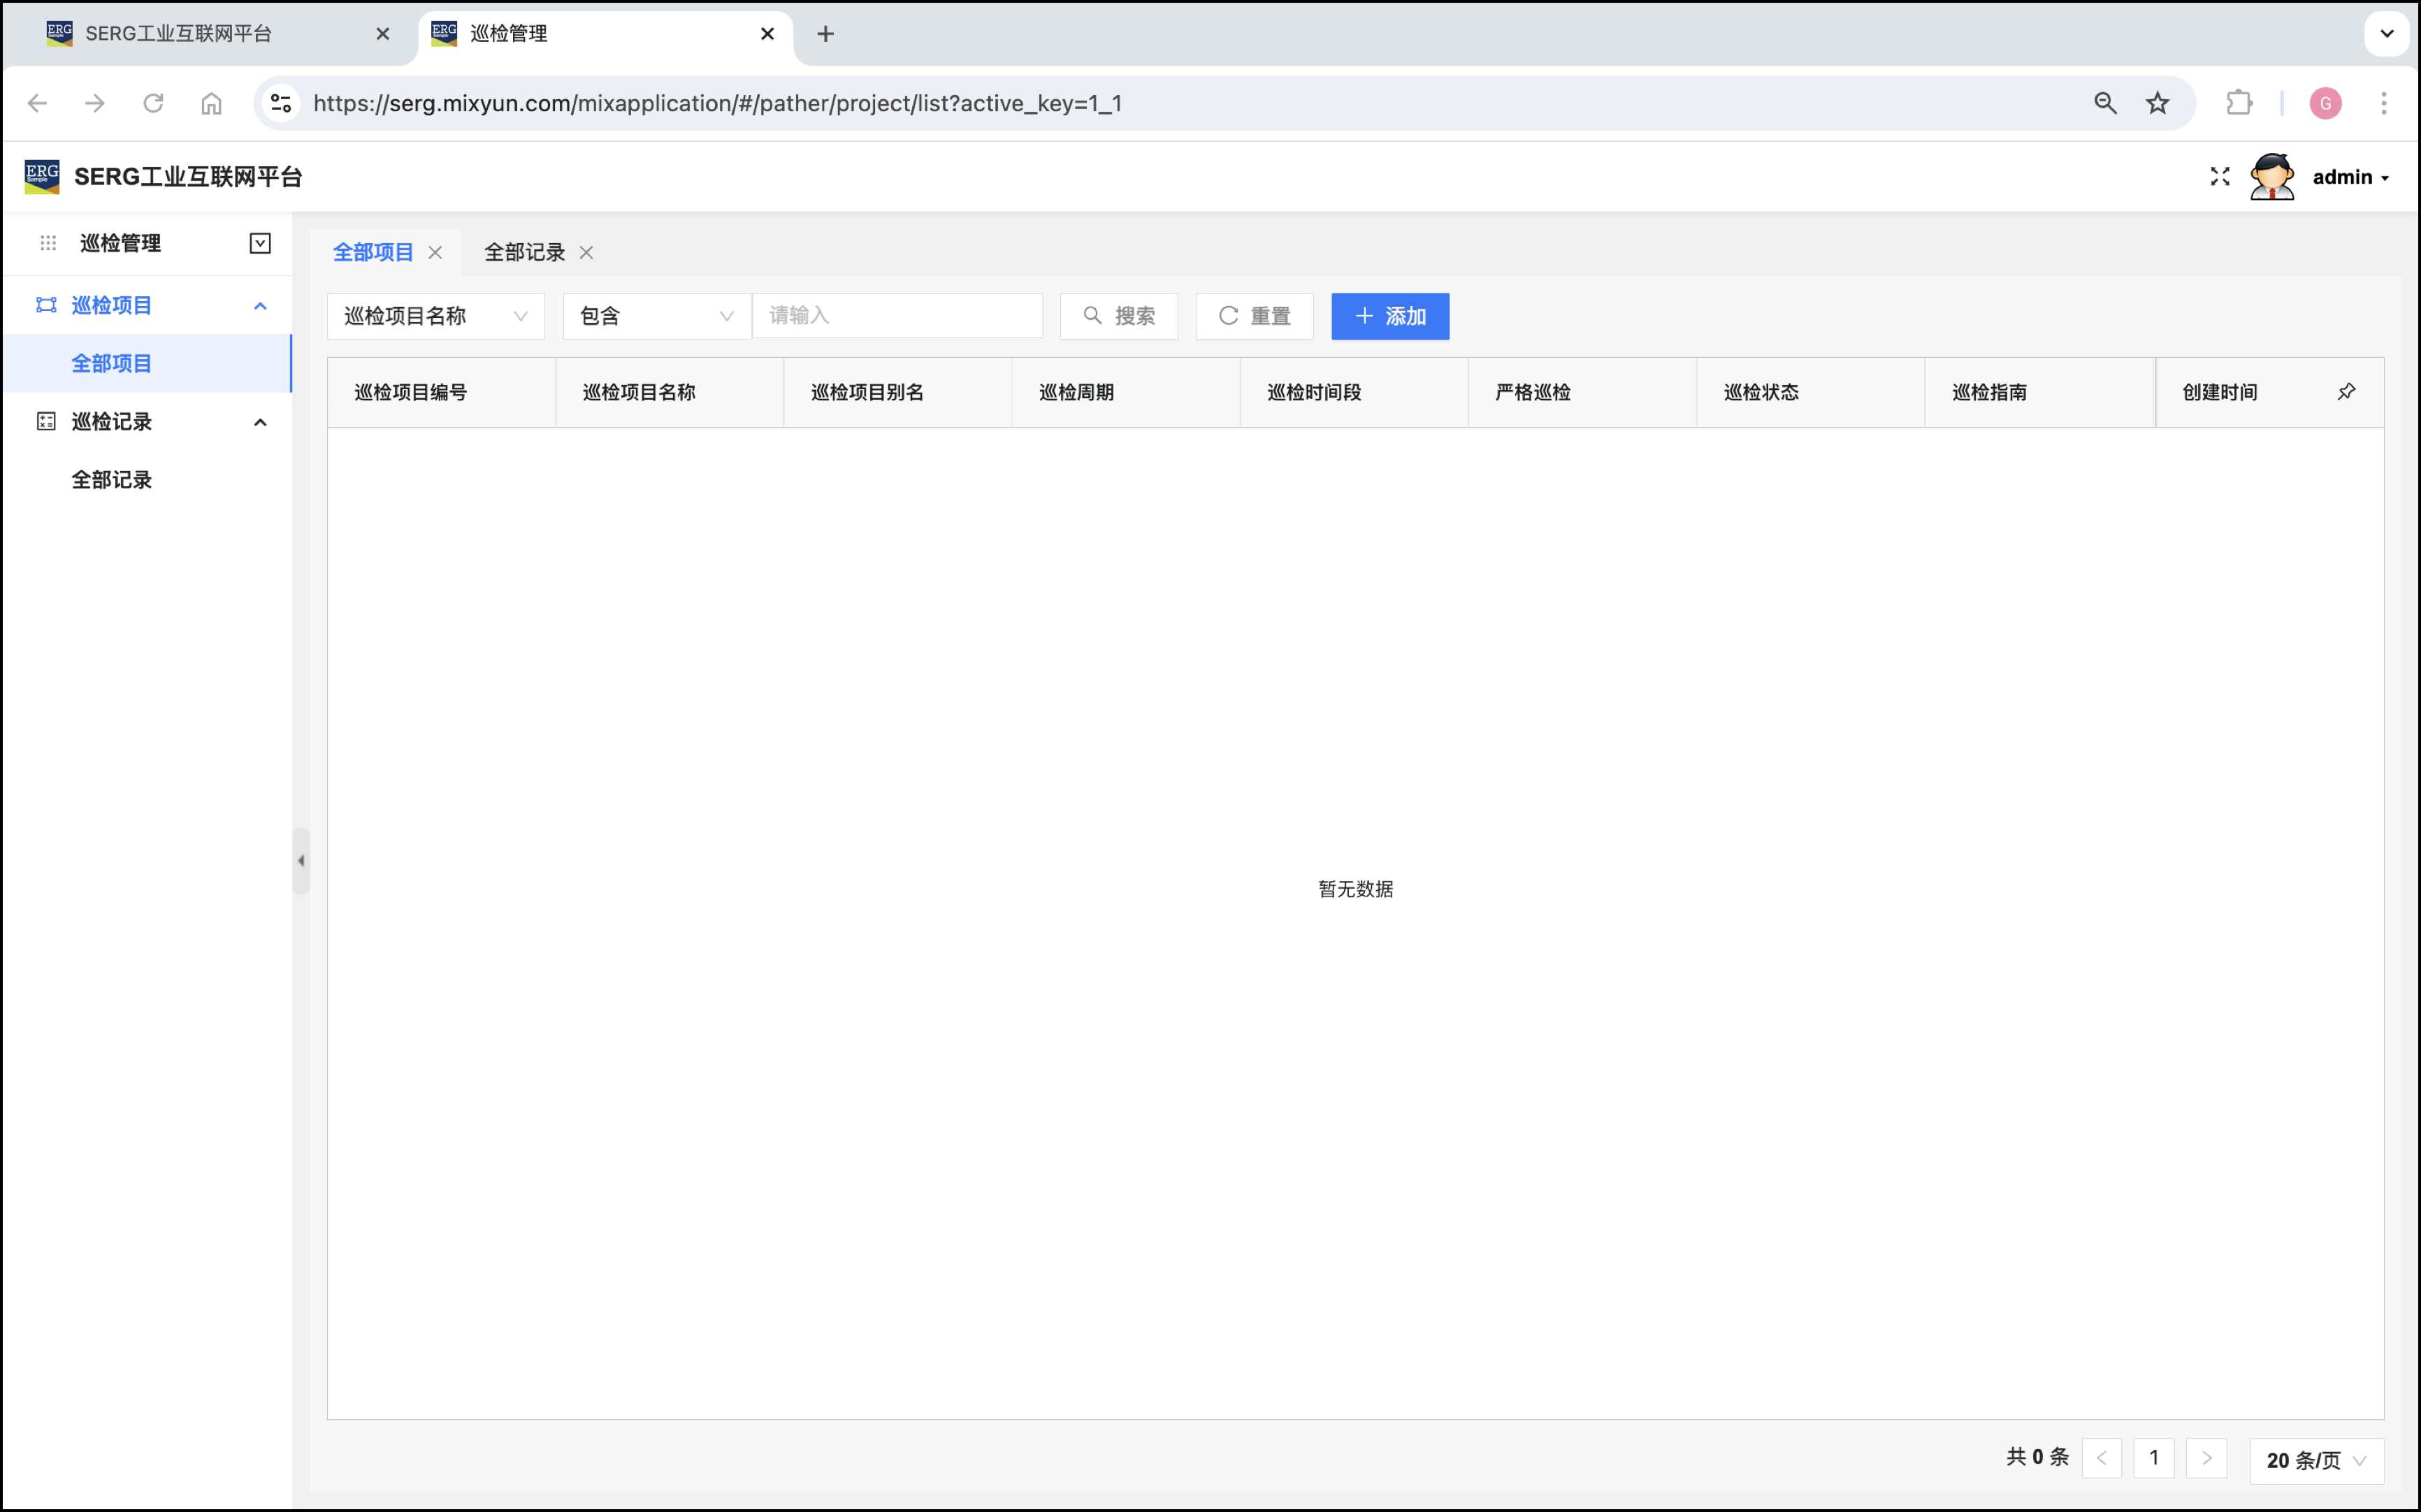Open the 包含 condition dropdown

[x=656, y=316]
